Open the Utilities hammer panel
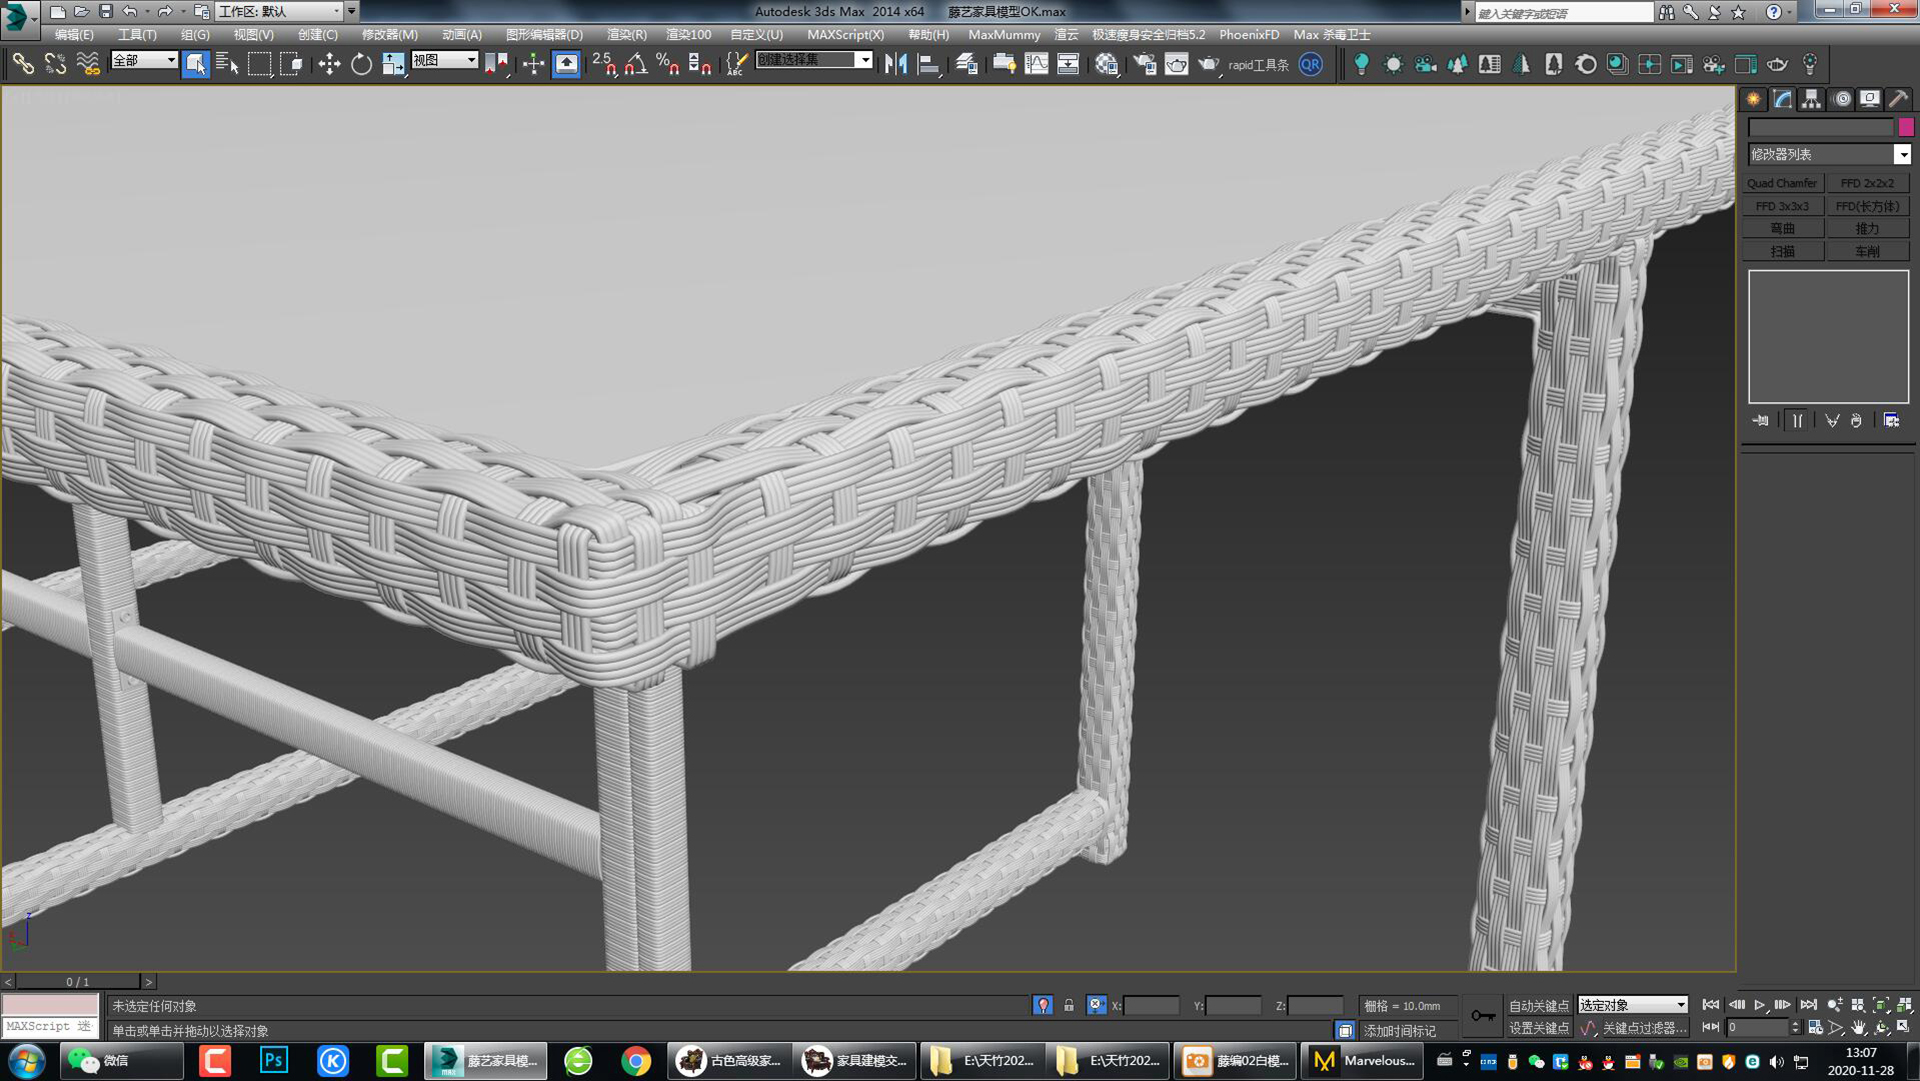Viewport: 1920px width, 1081px height. tap(1897, 99)
